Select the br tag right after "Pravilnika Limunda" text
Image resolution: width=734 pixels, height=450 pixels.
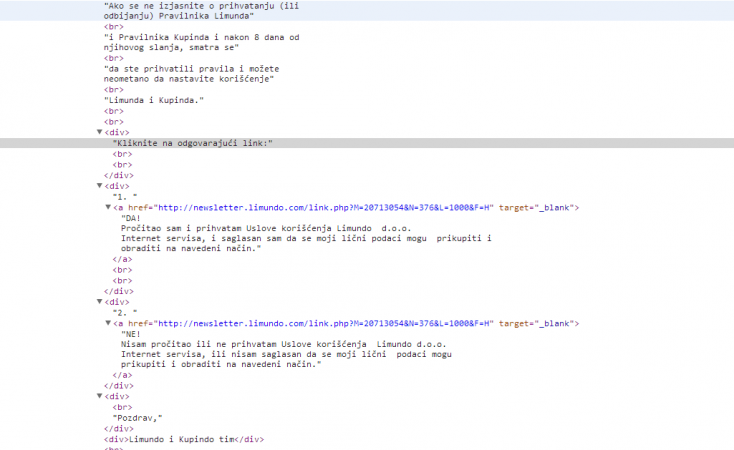114,27
